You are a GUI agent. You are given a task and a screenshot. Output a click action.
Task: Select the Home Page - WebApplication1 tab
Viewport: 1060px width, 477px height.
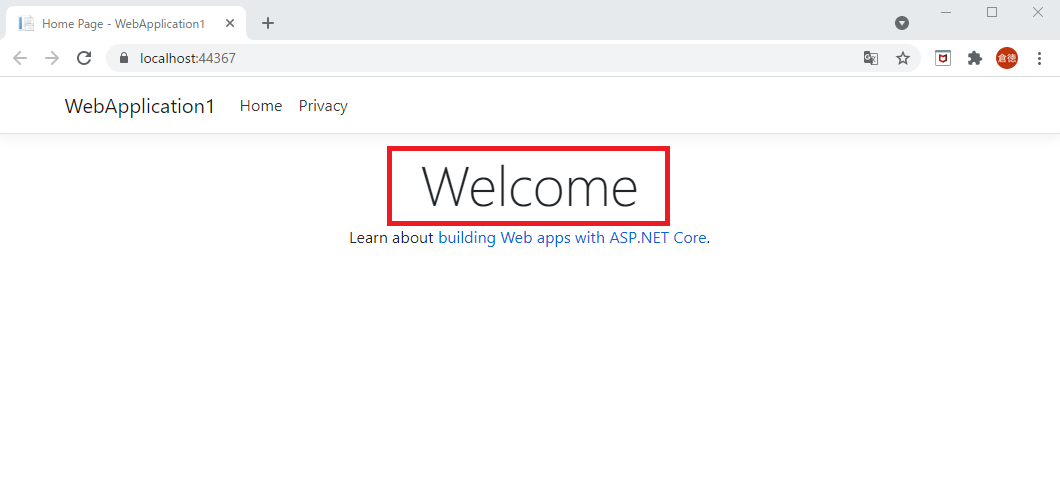[126, 23]
